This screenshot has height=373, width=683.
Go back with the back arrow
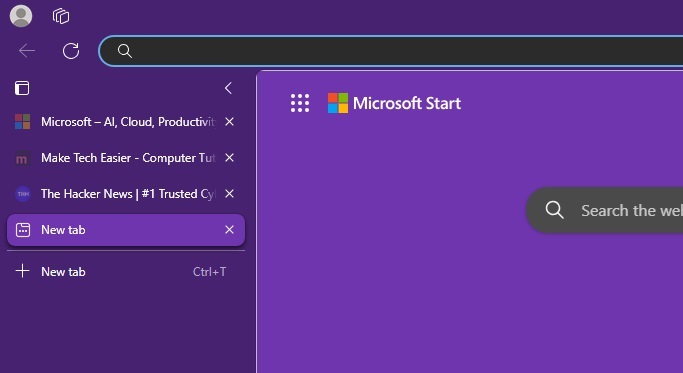(27, 51)
